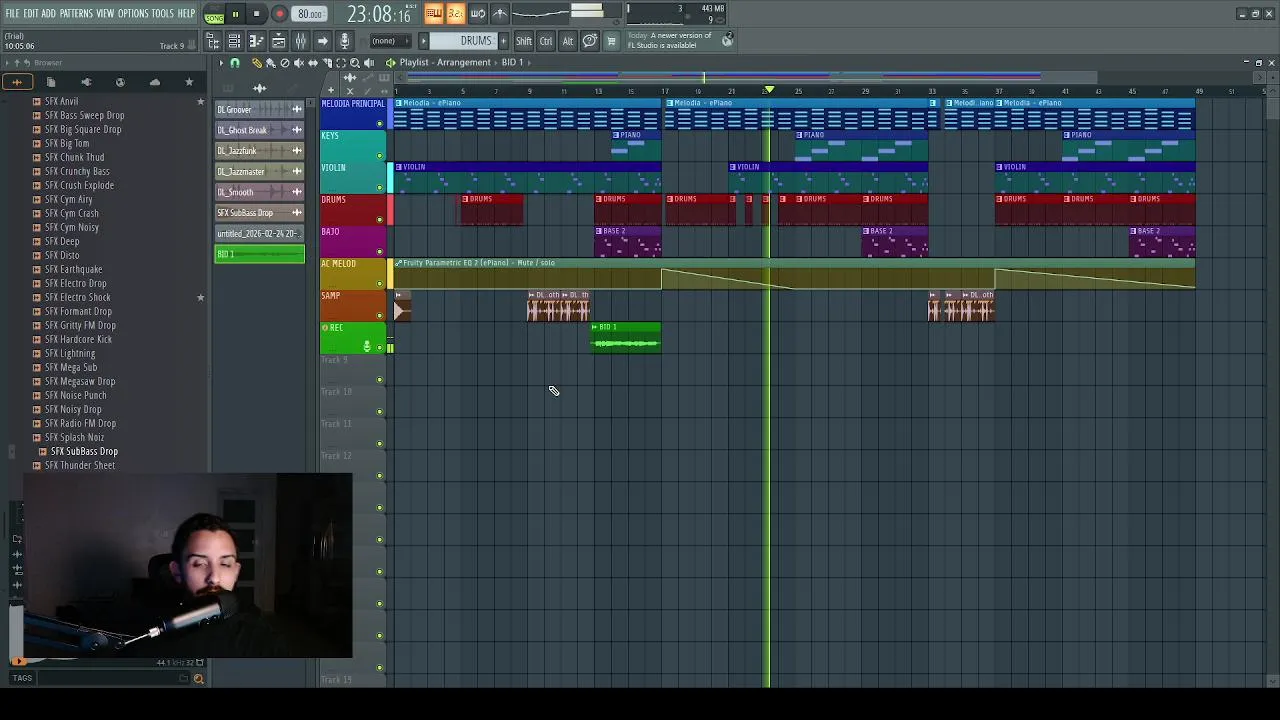Open the OPTIONS menu
This screenshot has width=1280, height=720.
coord(133,14)
